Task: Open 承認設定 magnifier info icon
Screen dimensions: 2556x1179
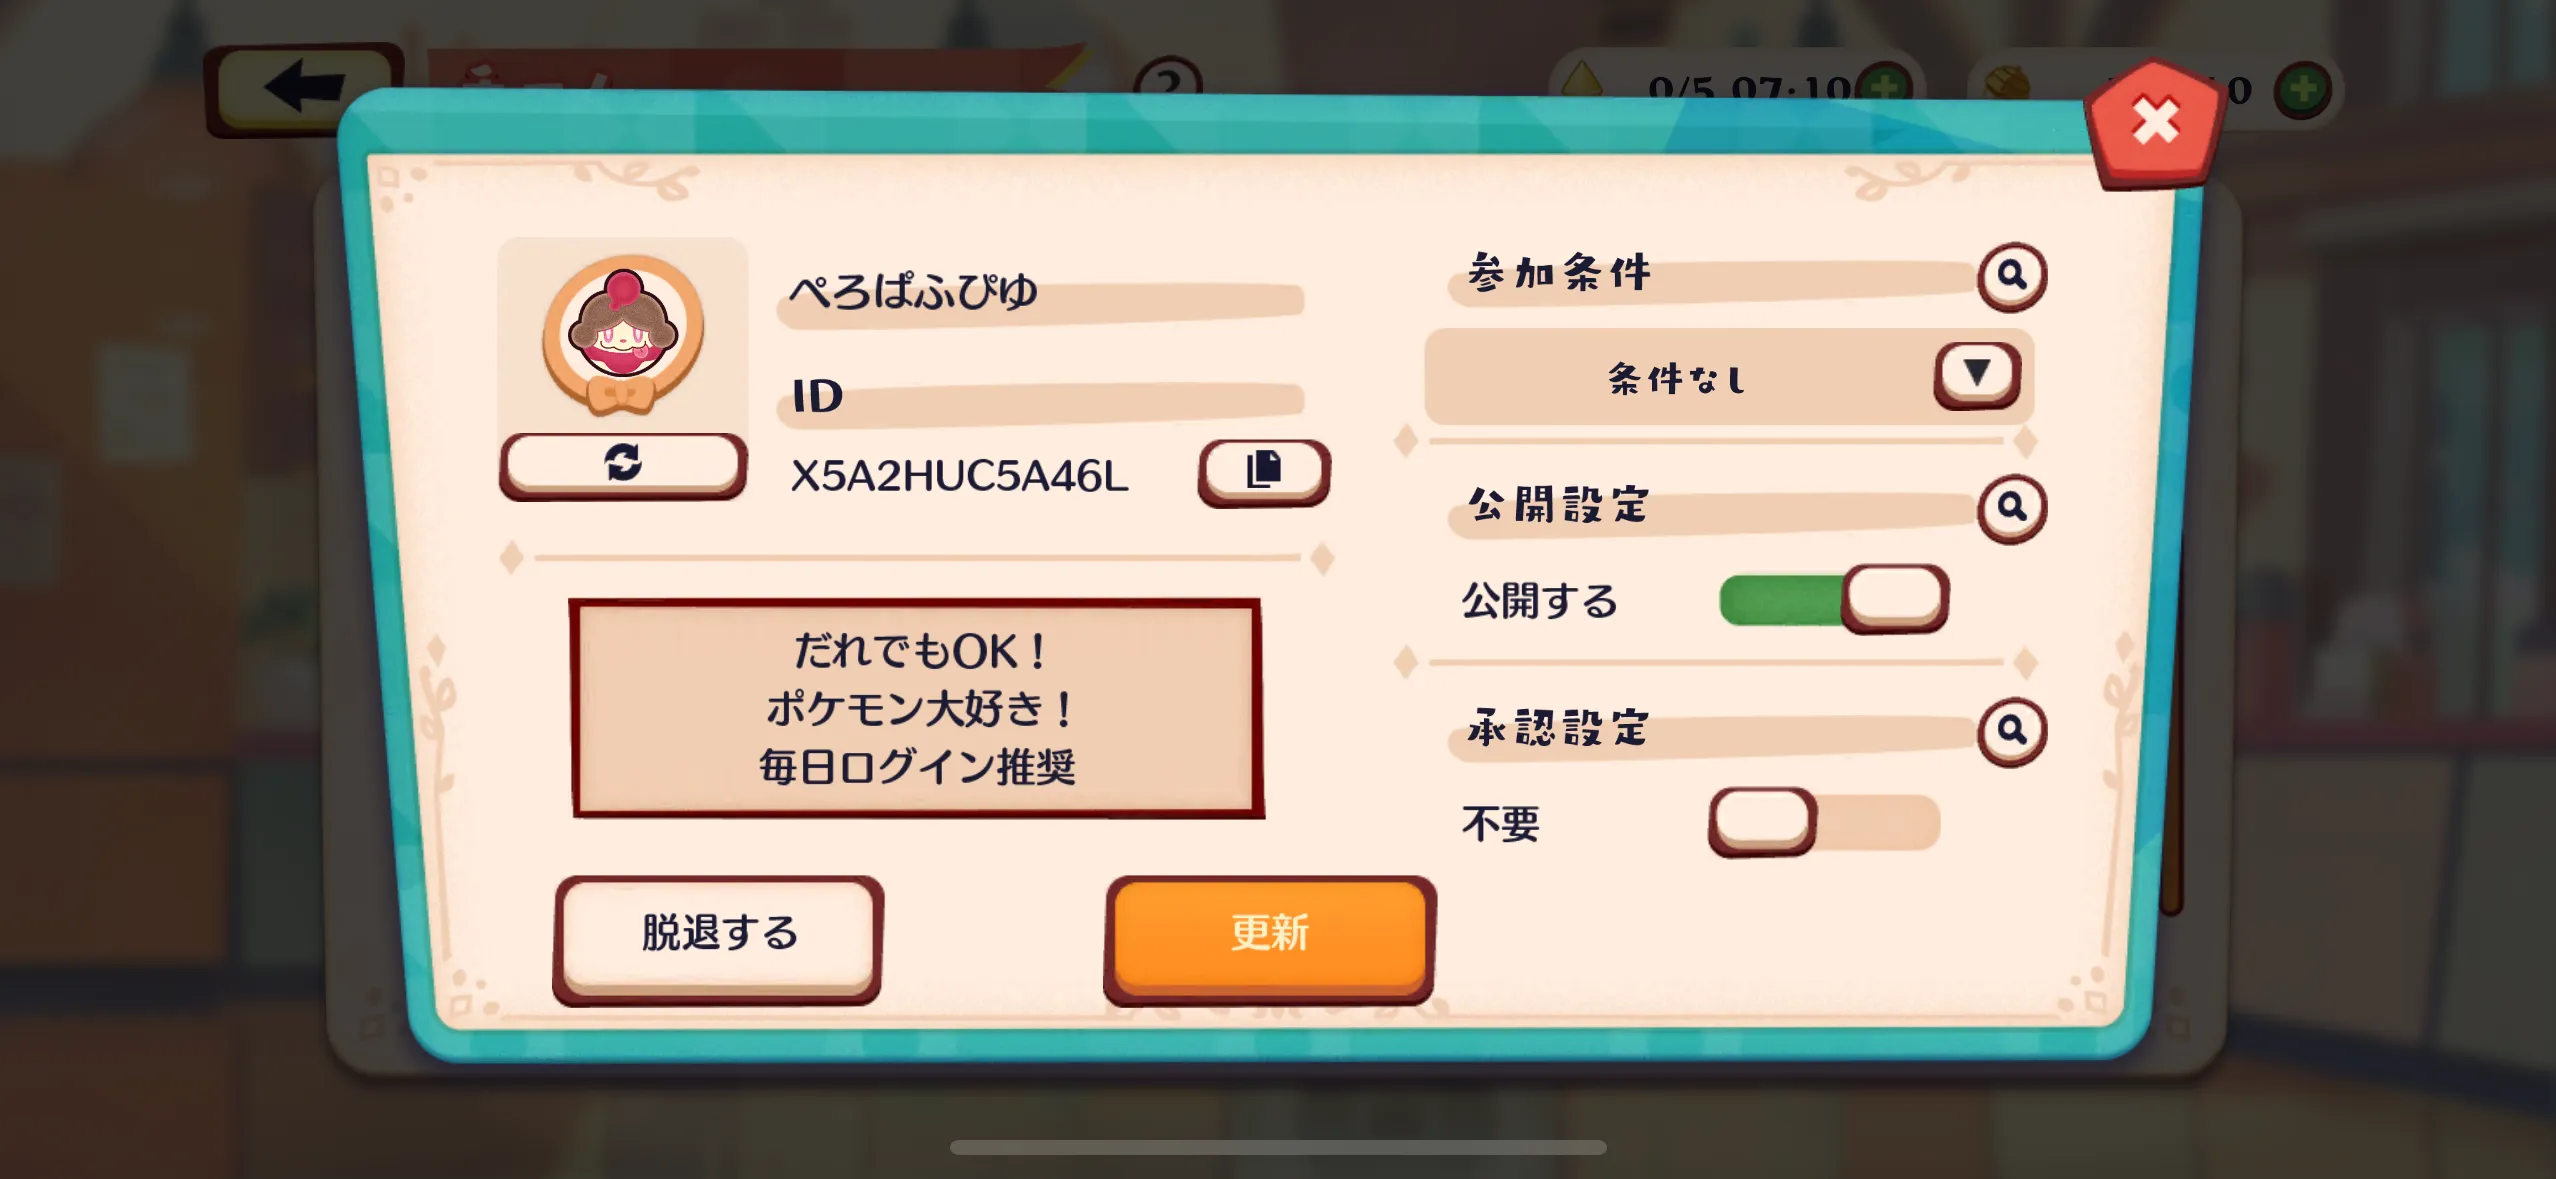Action: pos(2011,730)
